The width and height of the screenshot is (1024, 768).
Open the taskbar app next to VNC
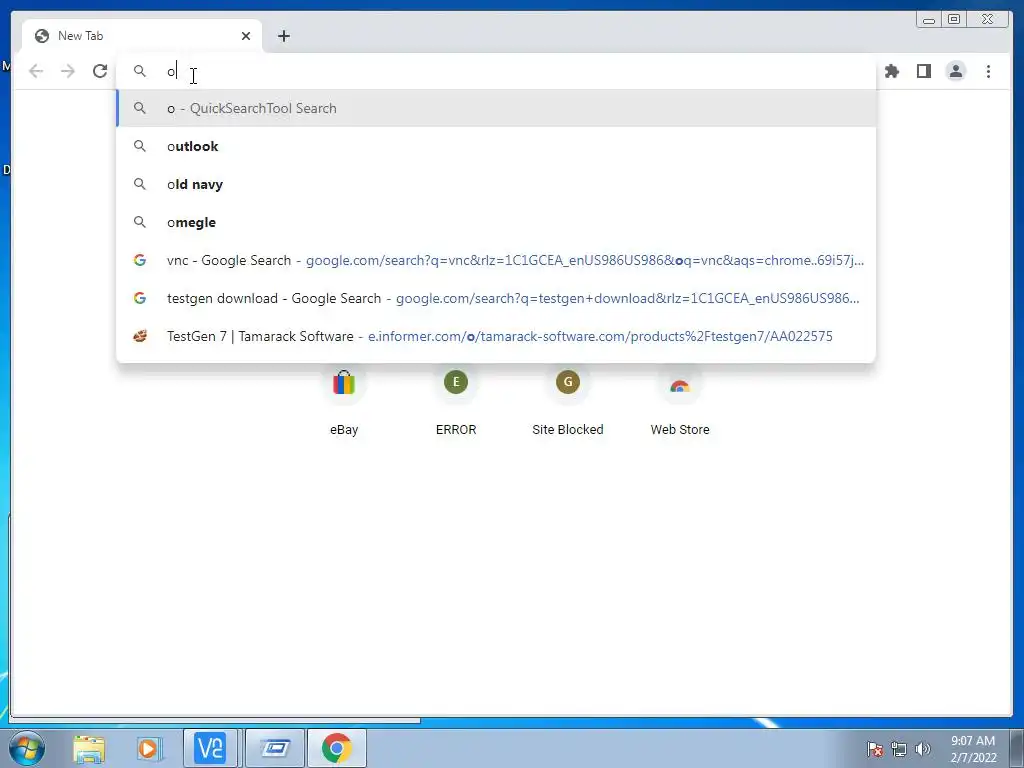point(275,748)
